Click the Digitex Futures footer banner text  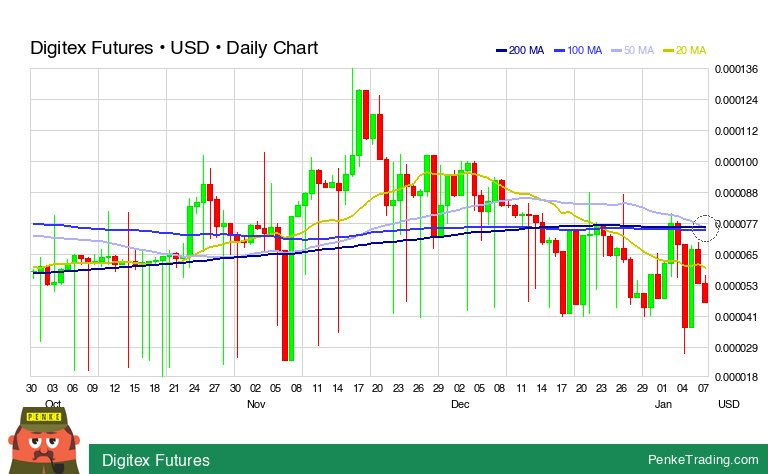coord(156,460)
